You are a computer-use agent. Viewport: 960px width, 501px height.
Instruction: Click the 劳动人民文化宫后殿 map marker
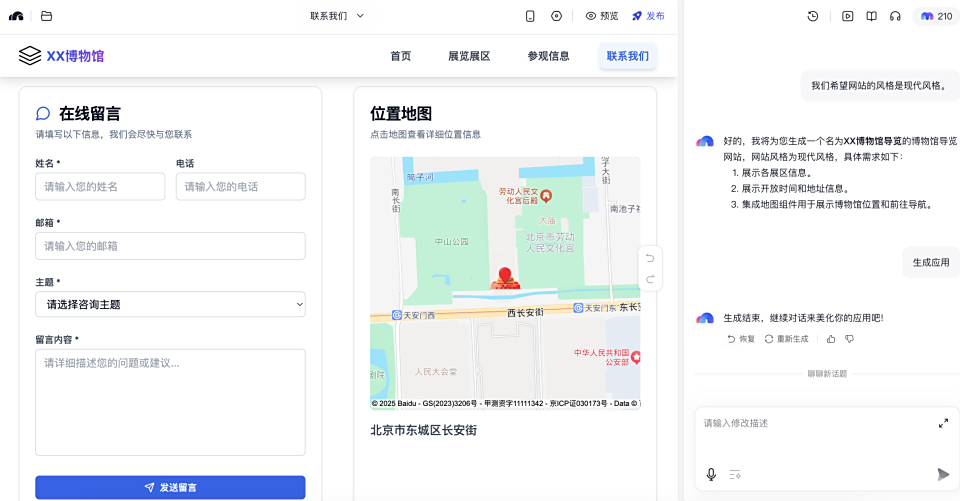pyautogui.click(x=546, y=196)
